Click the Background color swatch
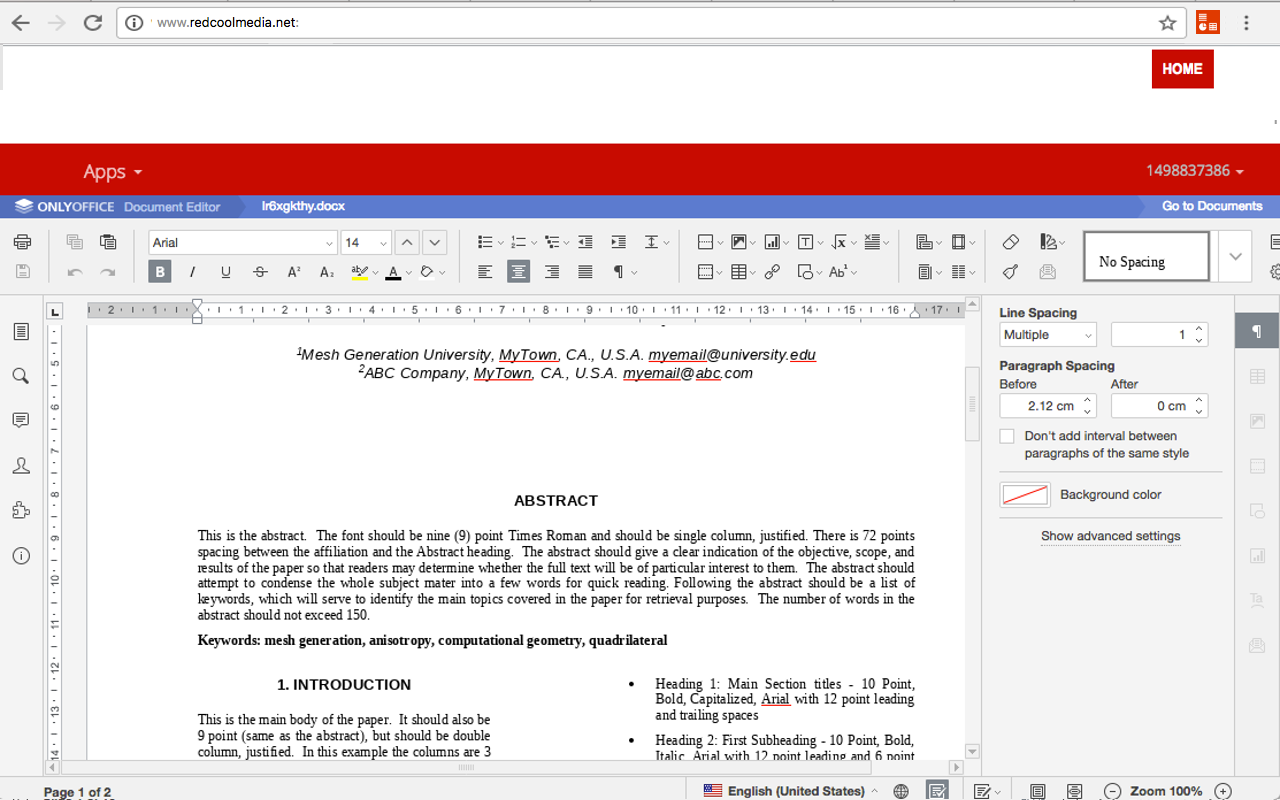This screenshot has height=800, width=1280. tap(1024, 495)
